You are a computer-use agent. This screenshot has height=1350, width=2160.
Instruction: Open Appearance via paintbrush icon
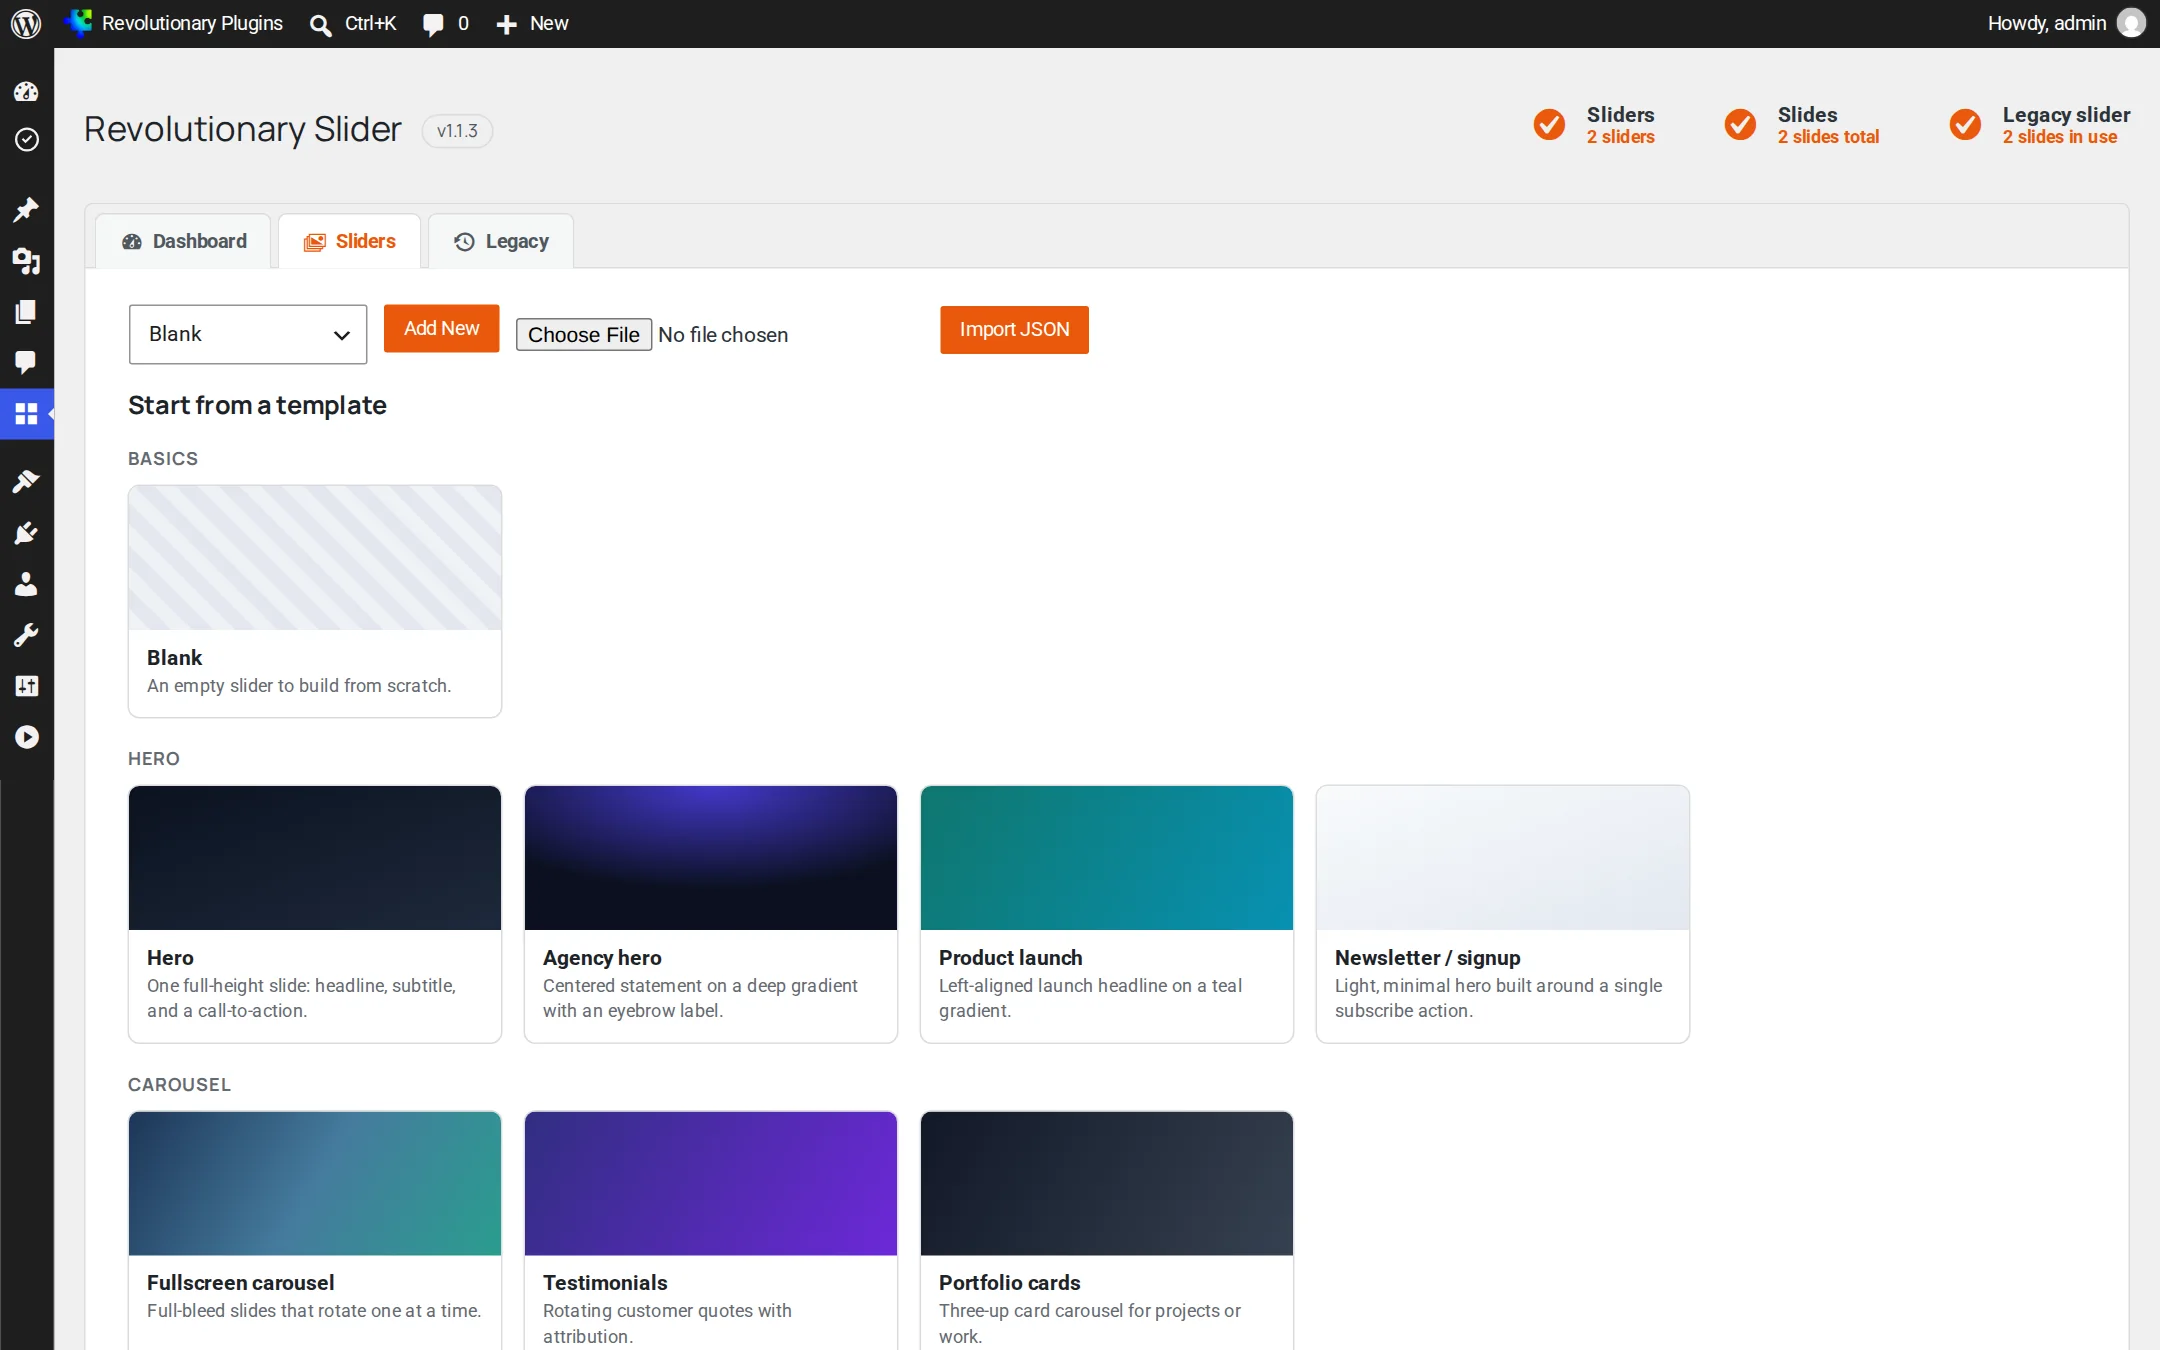26,482
